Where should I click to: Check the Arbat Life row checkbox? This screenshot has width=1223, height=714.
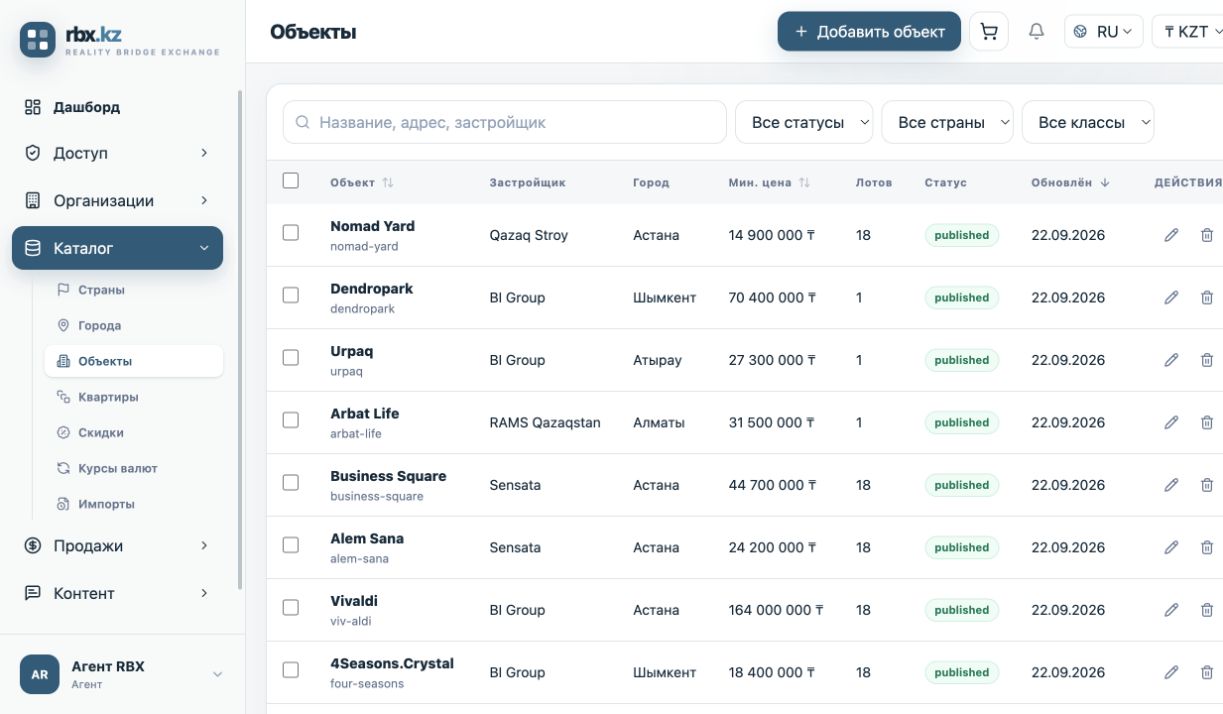point(291,420)
